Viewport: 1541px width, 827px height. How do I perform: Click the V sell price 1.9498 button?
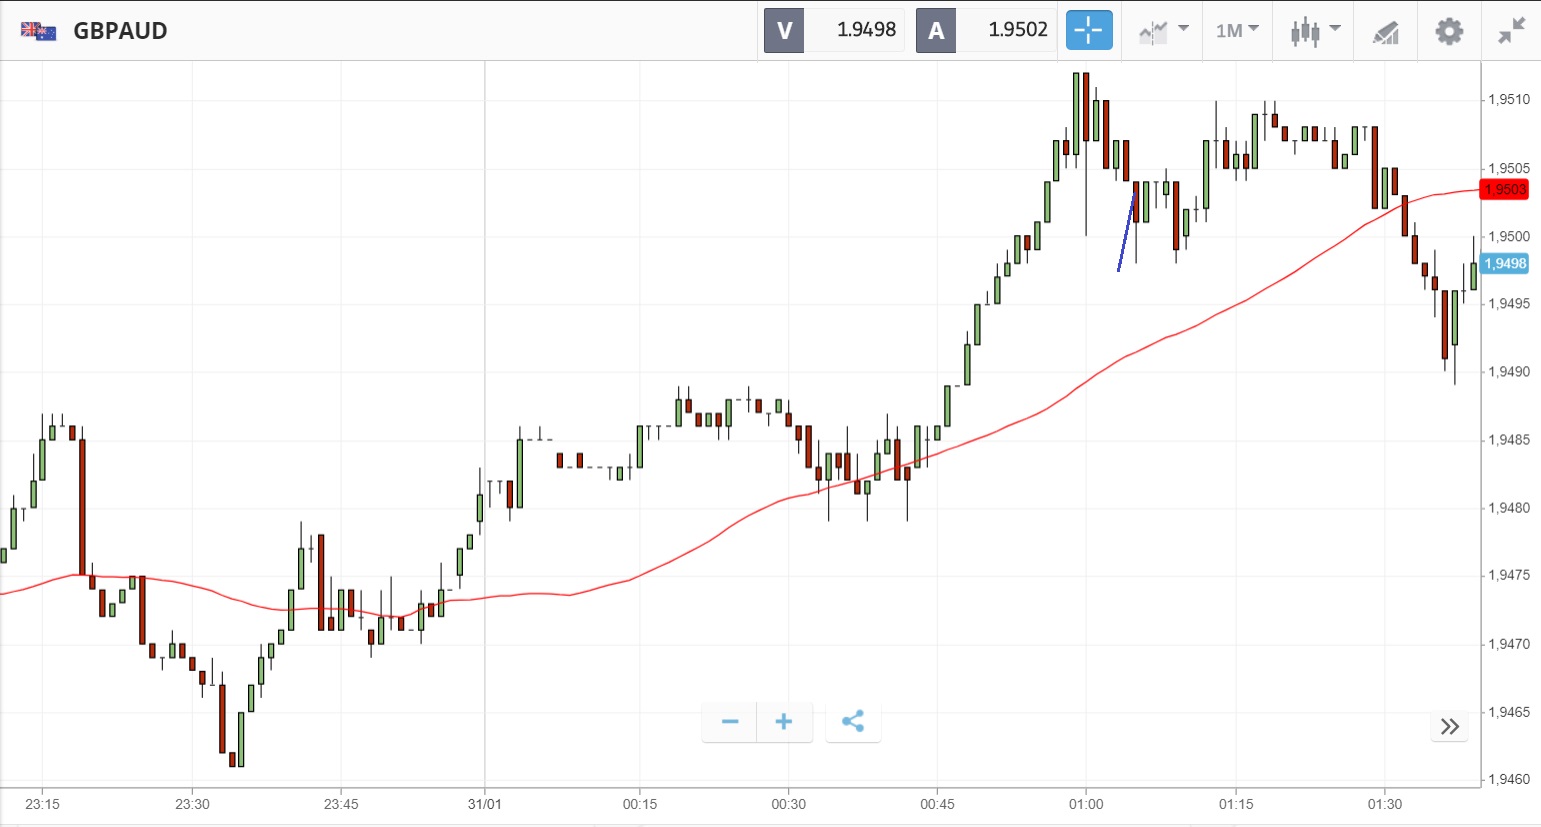pyautogui.click(x=834, y=30)
